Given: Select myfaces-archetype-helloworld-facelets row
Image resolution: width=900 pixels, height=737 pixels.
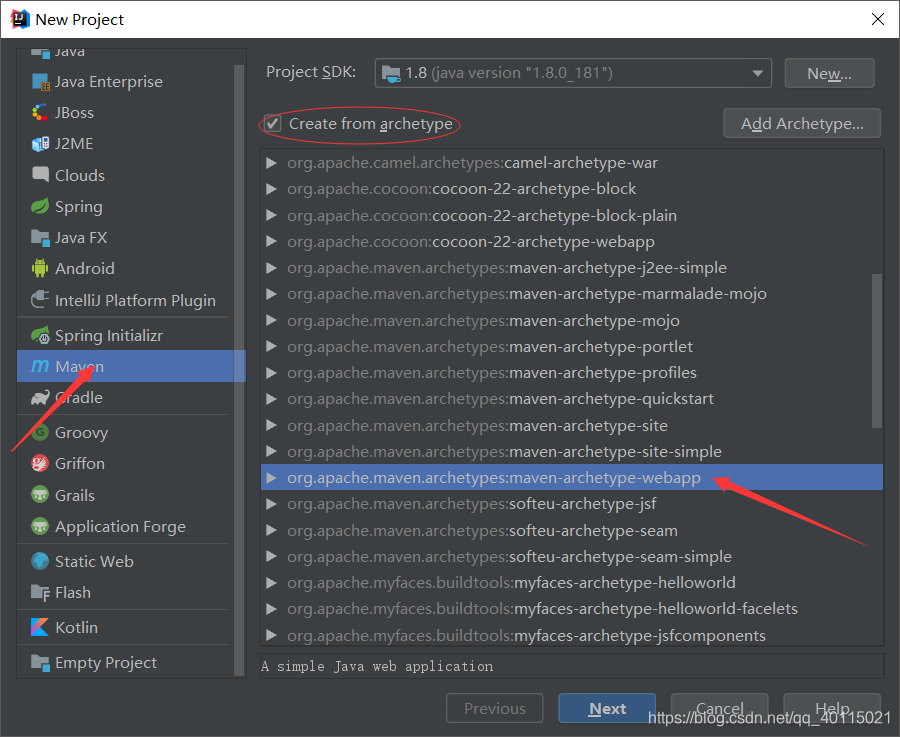Looking at the screenshot, I should (572, 609).
